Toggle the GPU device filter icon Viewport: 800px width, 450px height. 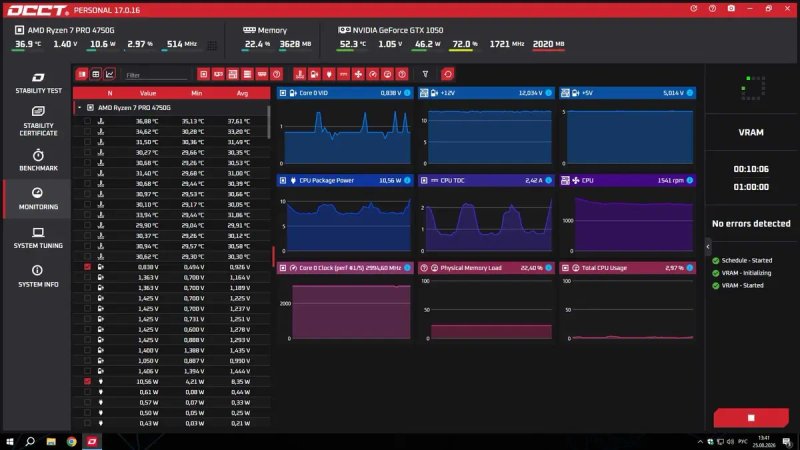click(218, 74)
